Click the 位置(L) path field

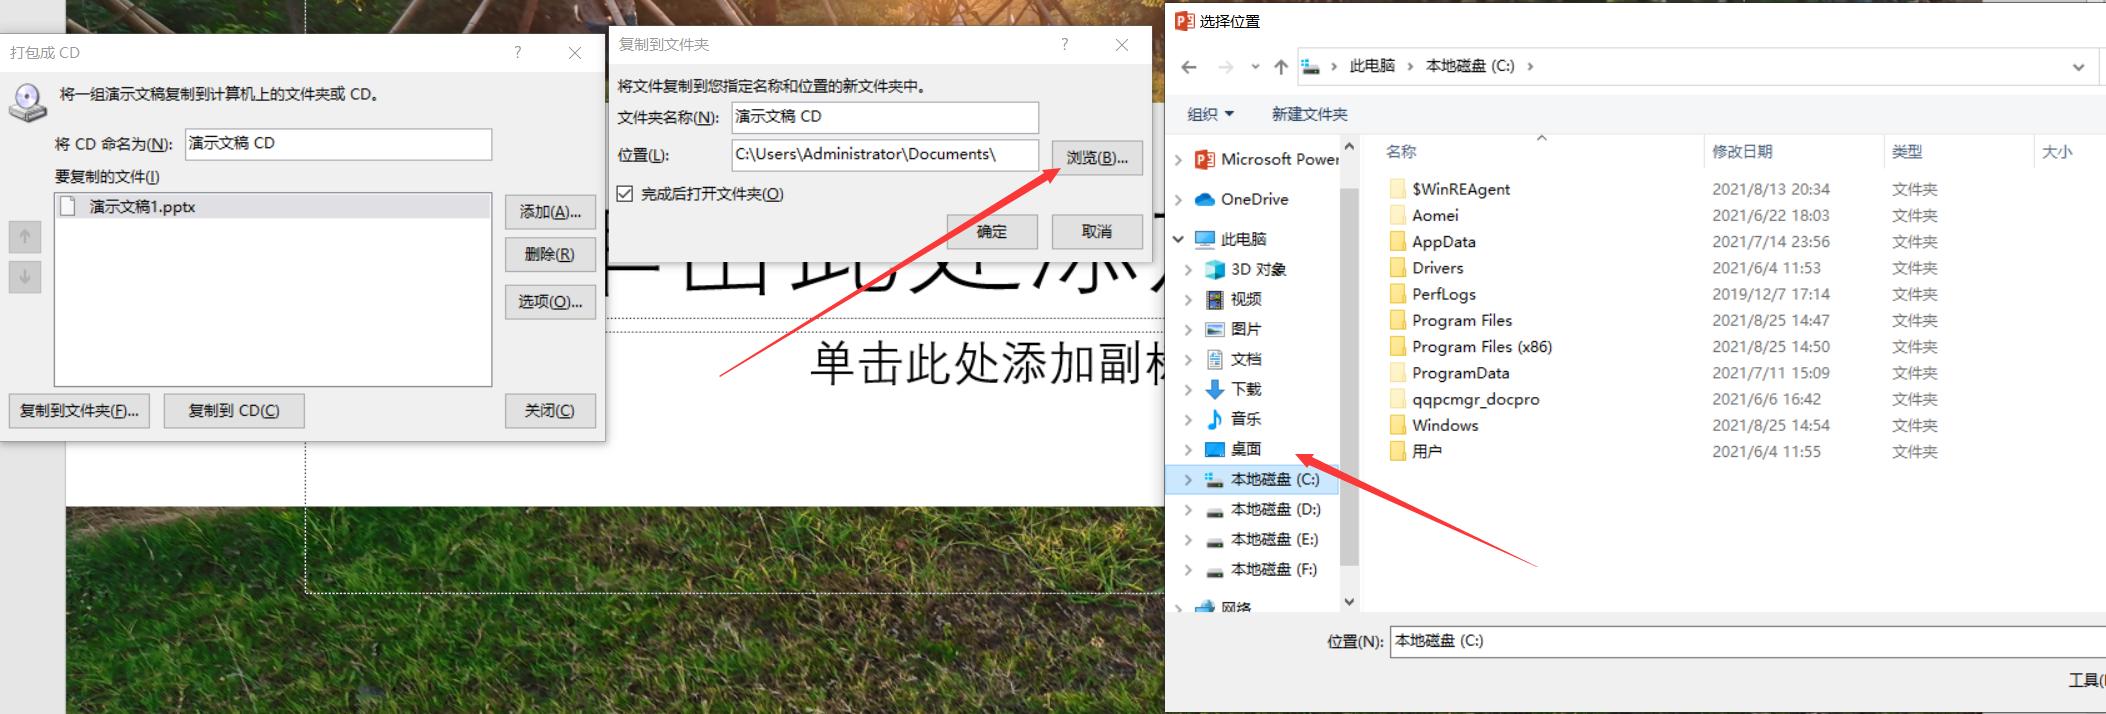pyautogui.click(x=885, y=155)
